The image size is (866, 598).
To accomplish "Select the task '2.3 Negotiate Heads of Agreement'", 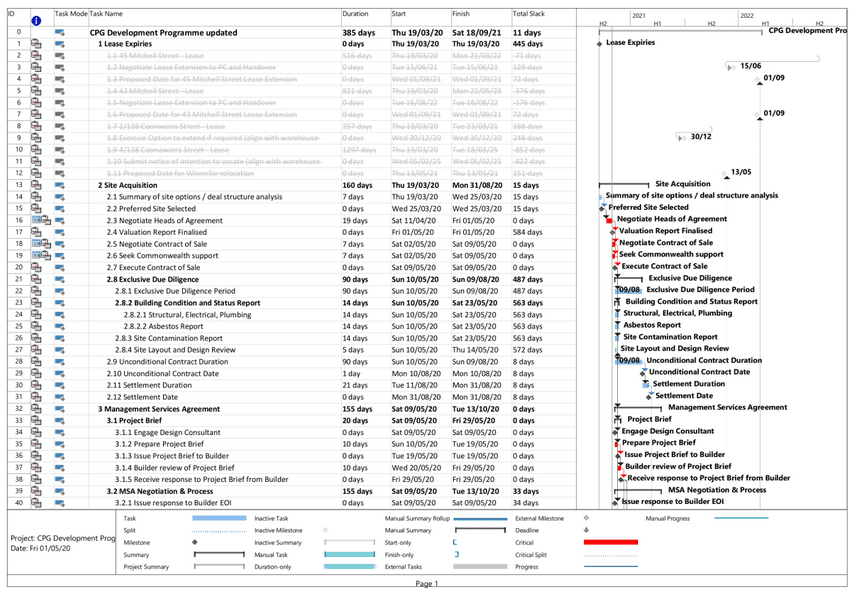I will point(165,220).
